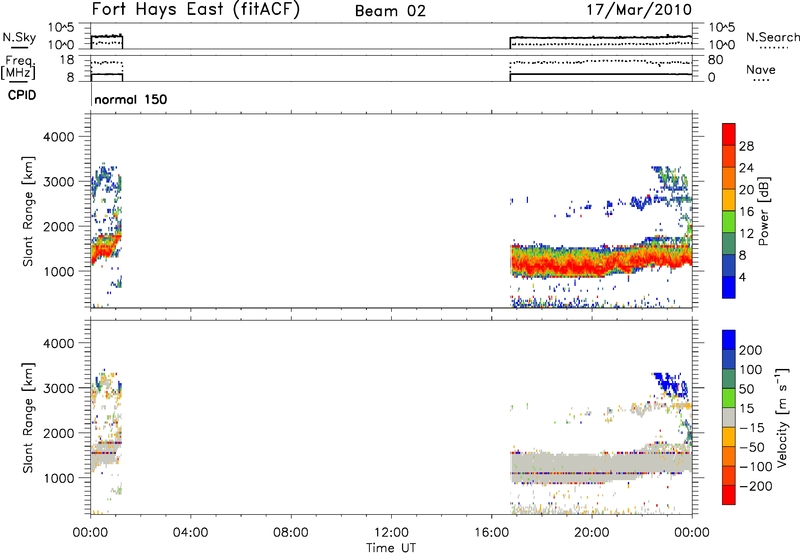Click '1000' on velocity panel range axis

tap(59, 478)
